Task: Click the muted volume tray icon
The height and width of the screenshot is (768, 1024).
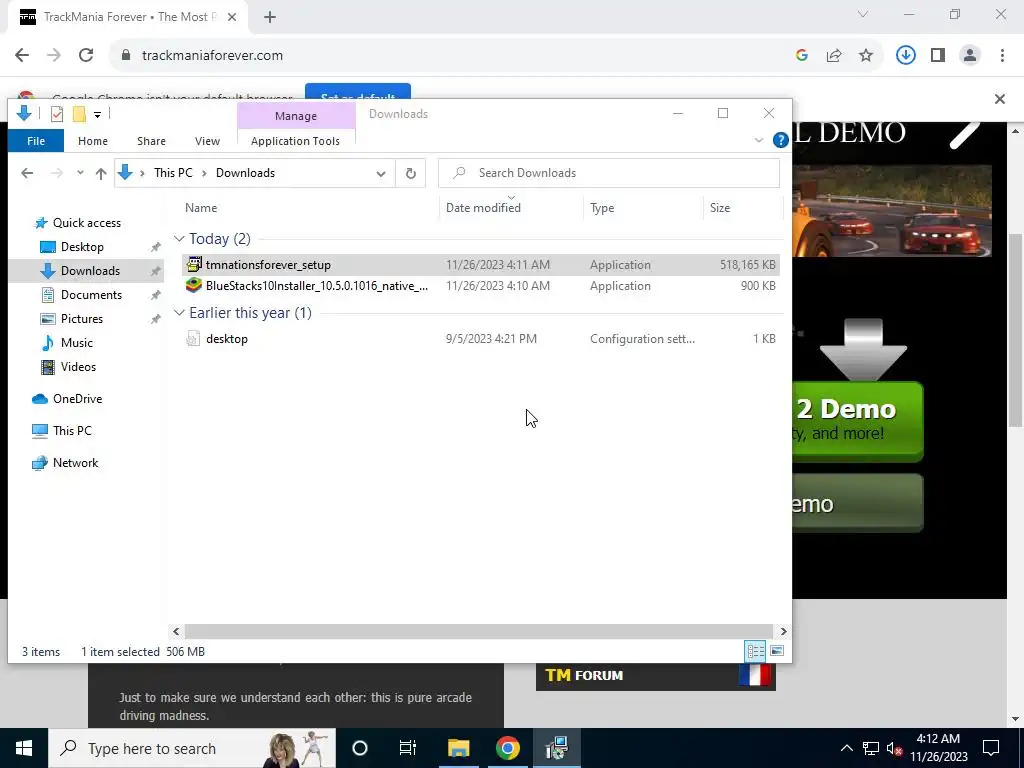Action: tap(894, 748)
